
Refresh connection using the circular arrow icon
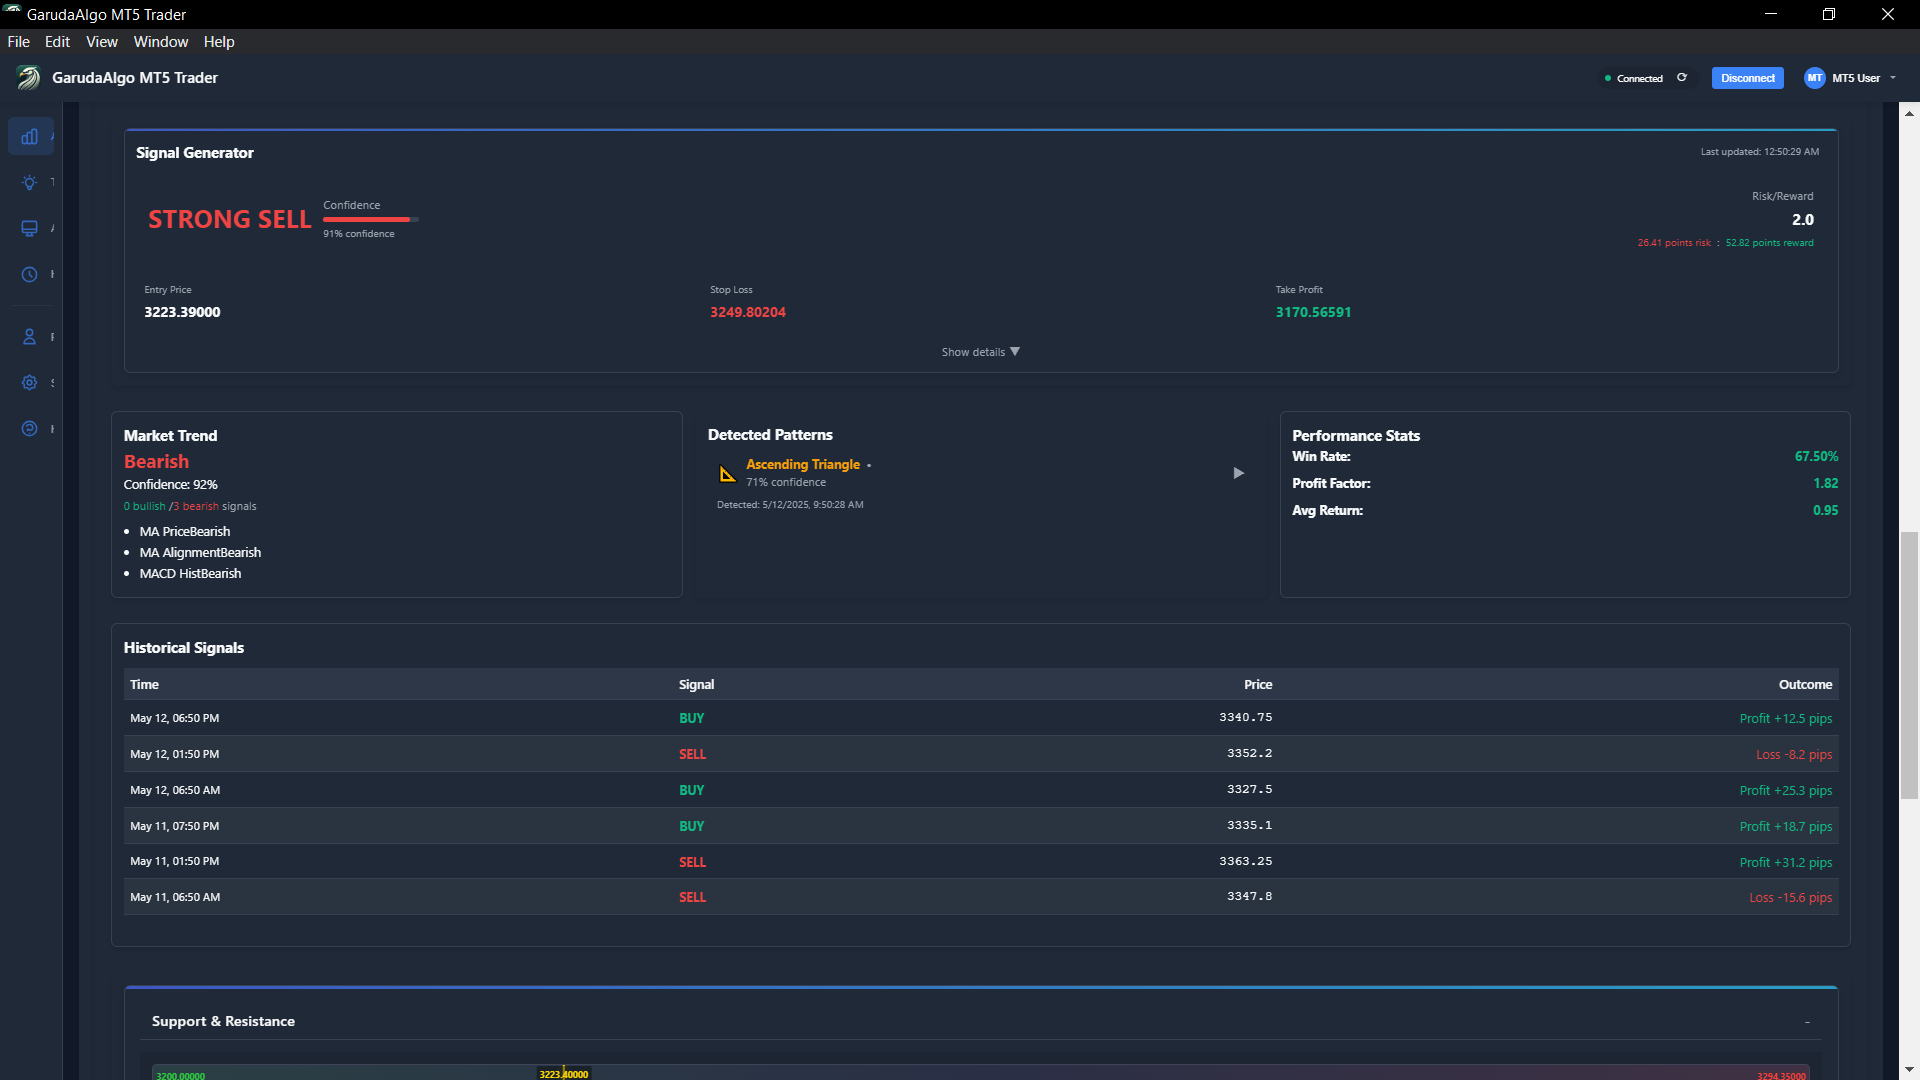tap(1682, 77)
